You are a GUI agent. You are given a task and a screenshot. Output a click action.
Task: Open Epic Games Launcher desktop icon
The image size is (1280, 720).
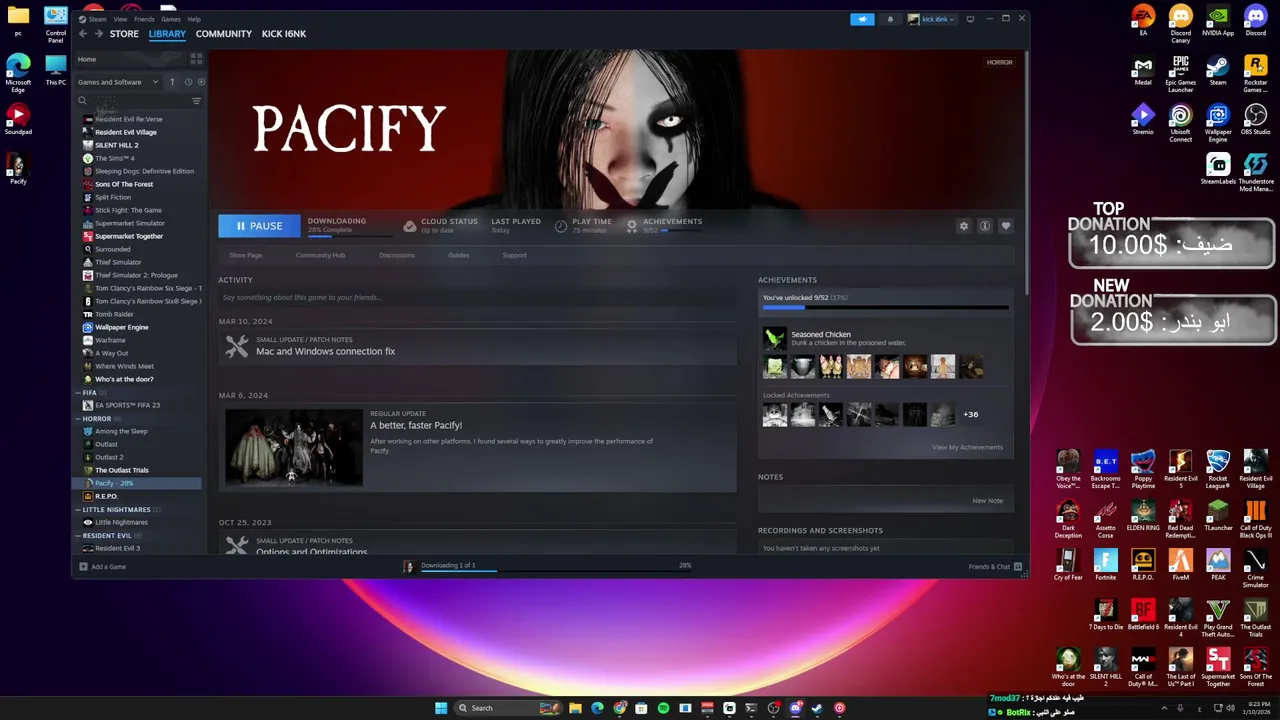(x=1181, y=73)
